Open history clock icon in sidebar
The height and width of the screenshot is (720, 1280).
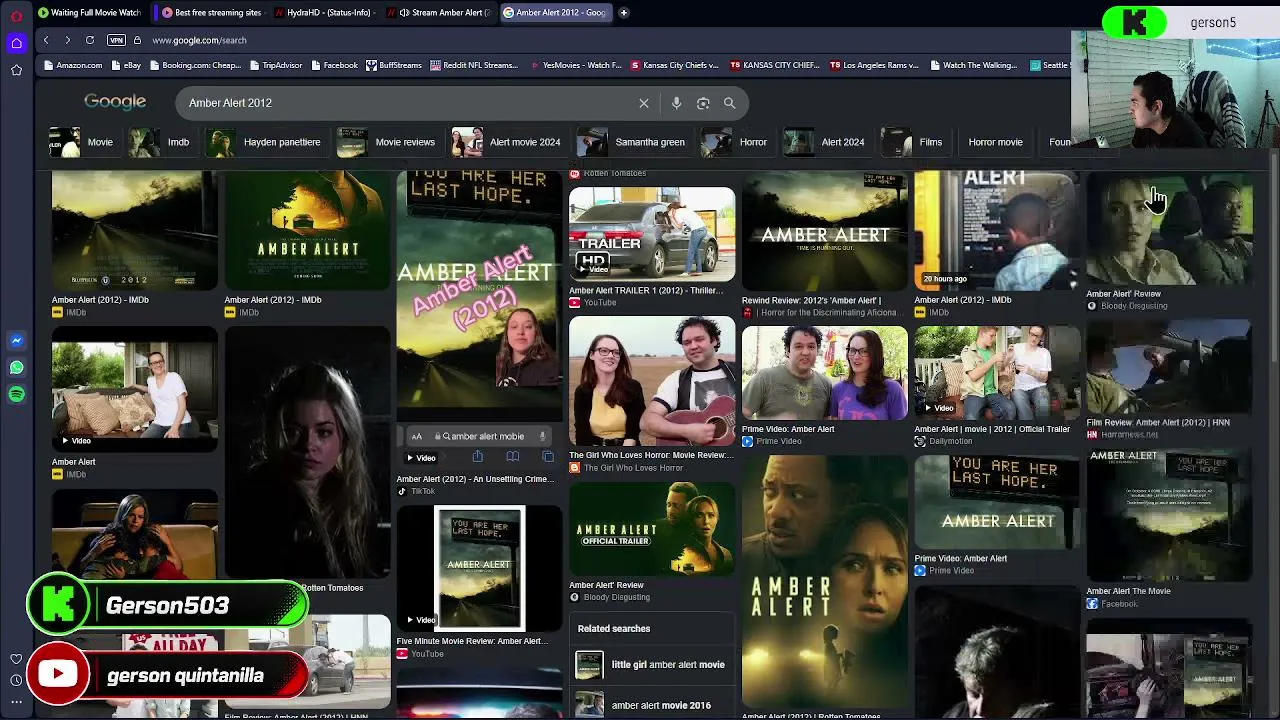(x=16, y=680)
